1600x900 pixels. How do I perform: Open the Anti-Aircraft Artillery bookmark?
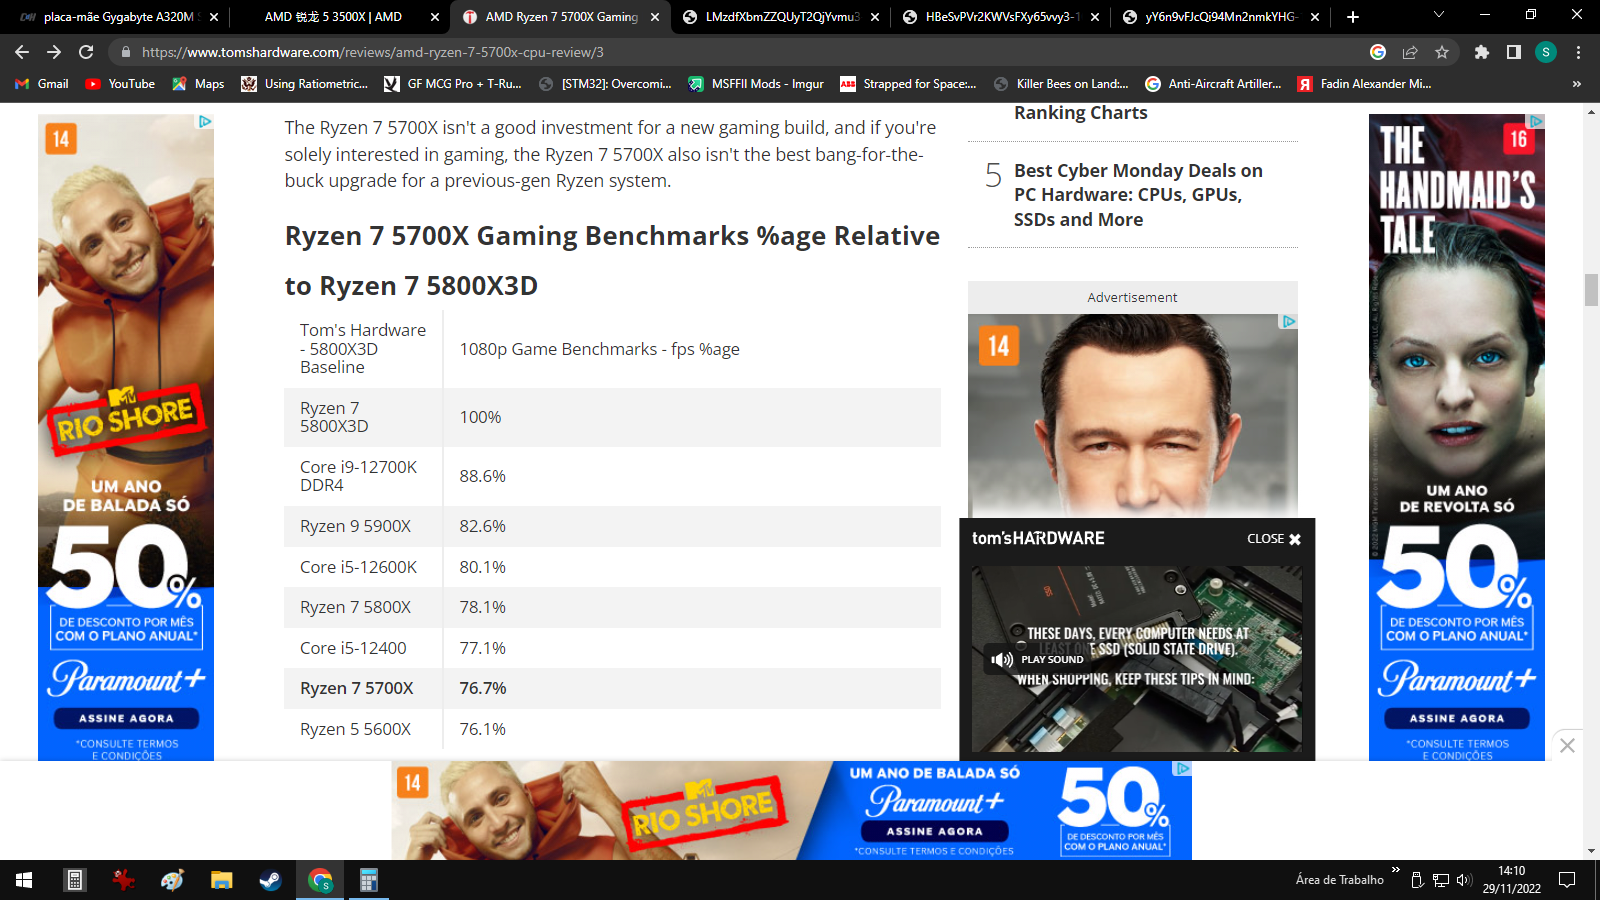click(x=1213, y=84)
